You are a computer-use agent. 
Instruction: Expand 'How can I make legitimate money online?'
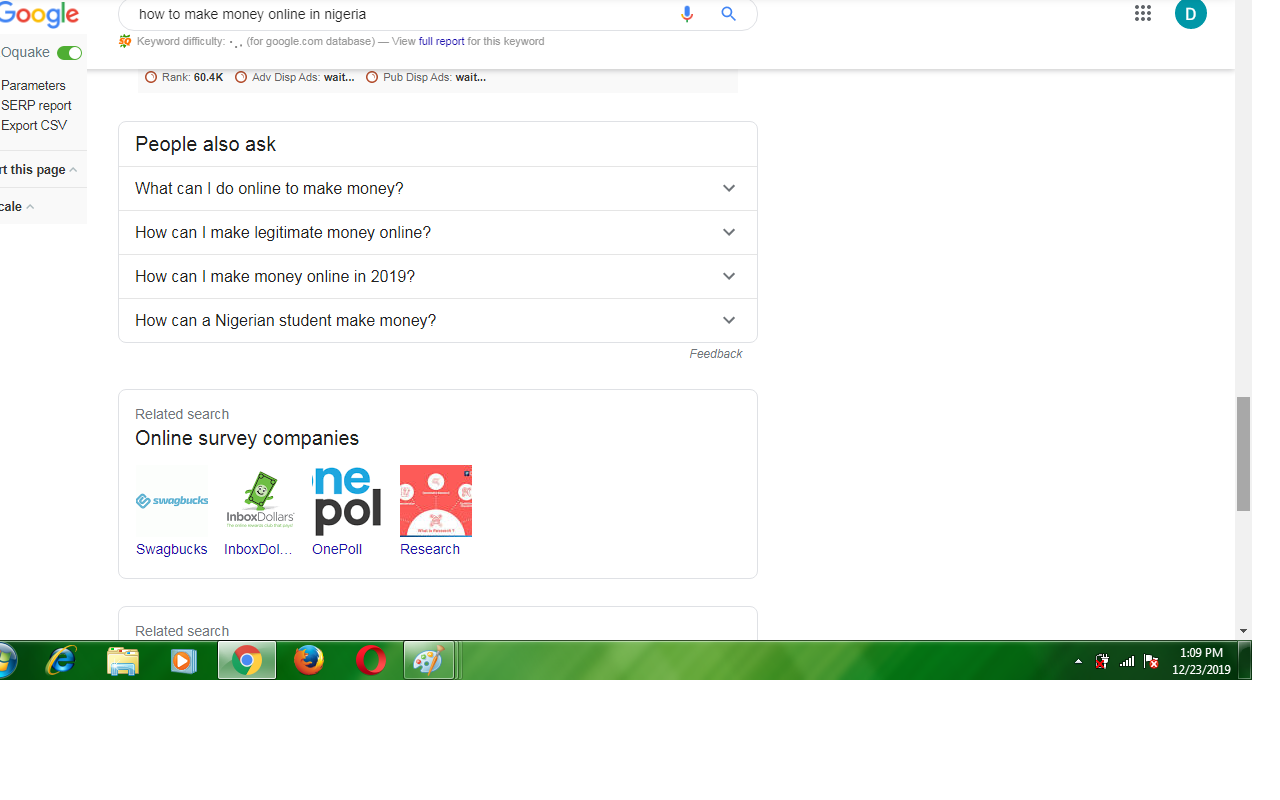(x=437, y=232)
